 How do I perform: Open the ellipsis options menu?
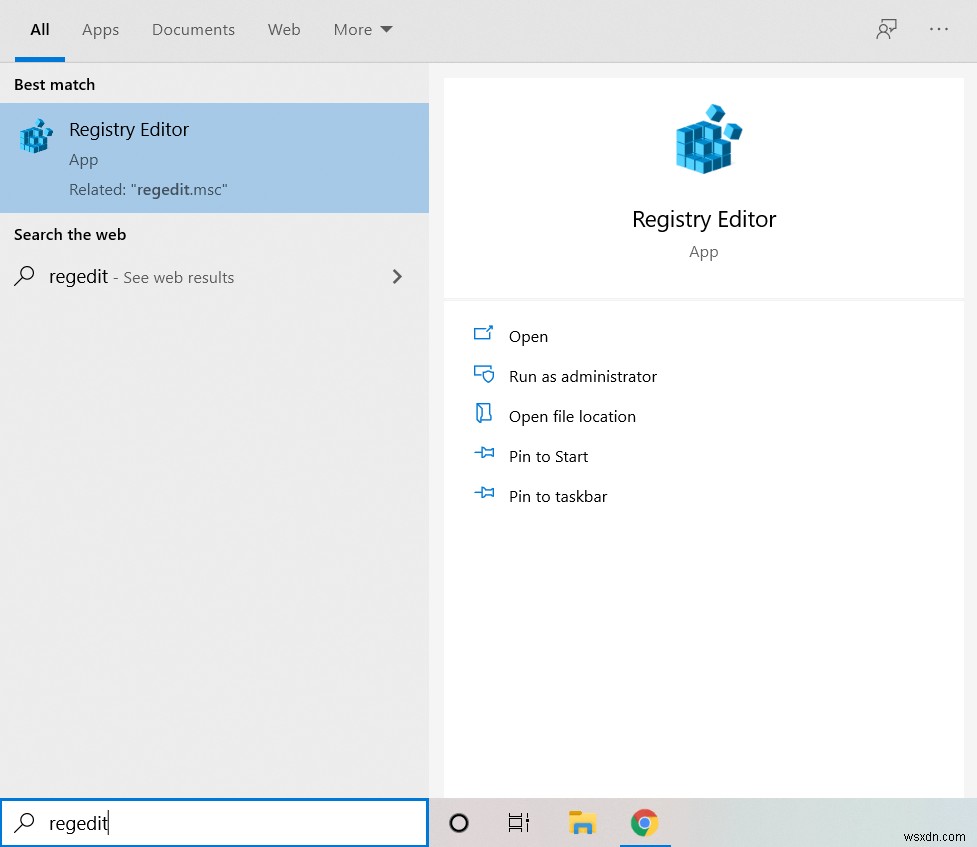(938, 29)
